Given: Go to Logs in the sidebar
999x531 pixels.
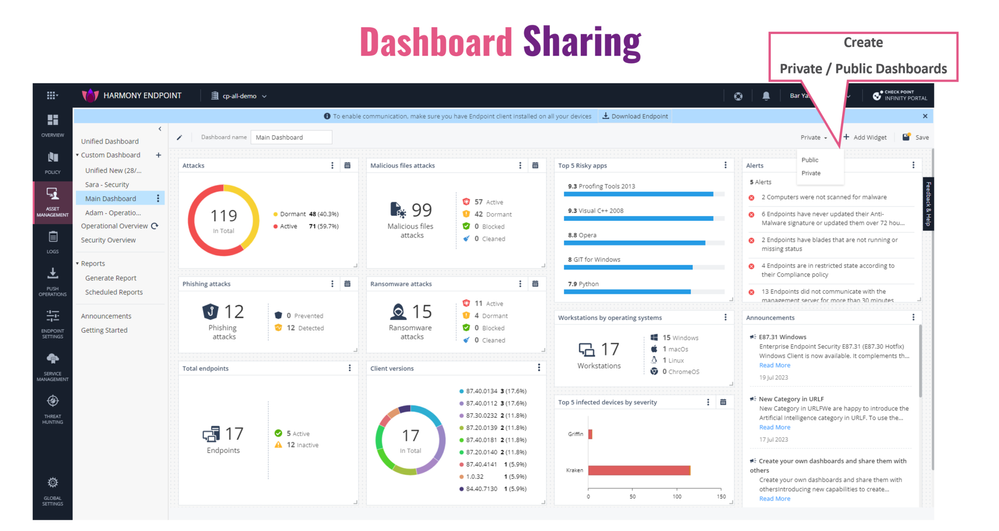Looking at the screenshot, I should pyautogui.click(x=52, y=241).
